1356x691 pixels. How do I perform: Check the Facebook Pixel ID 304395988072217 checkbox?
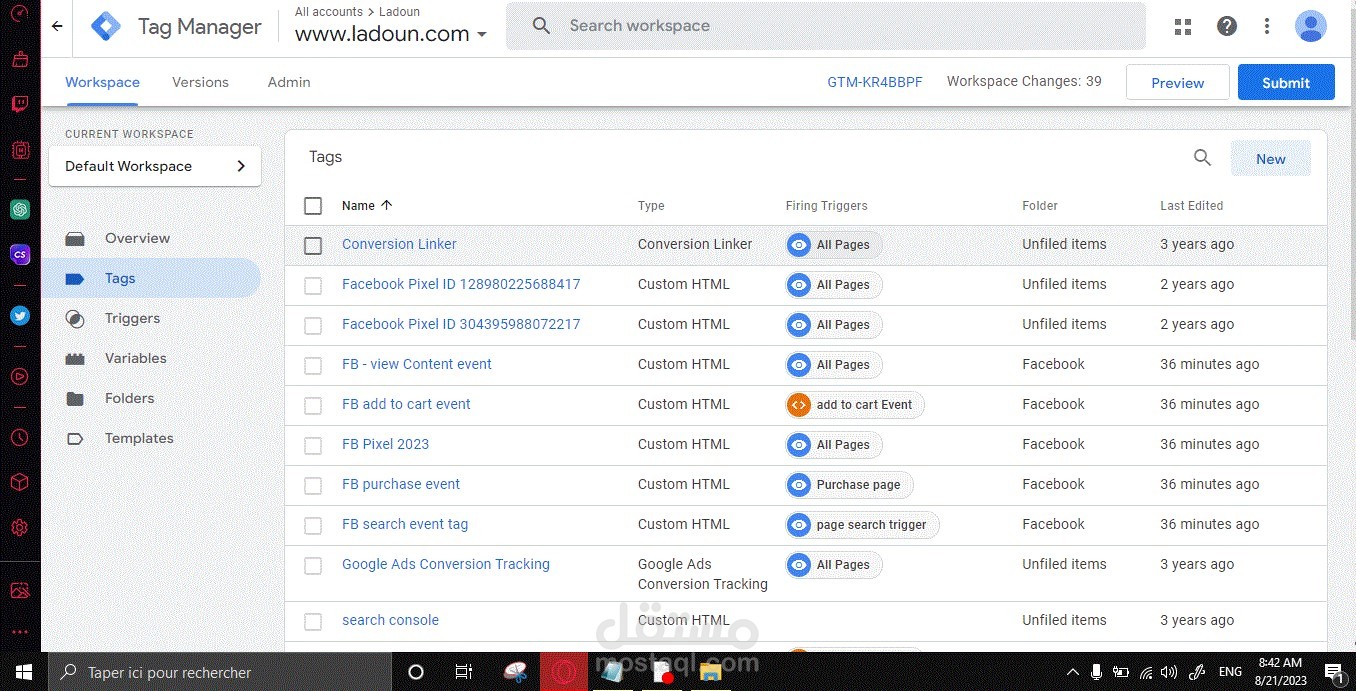click(x=313, y=326)
